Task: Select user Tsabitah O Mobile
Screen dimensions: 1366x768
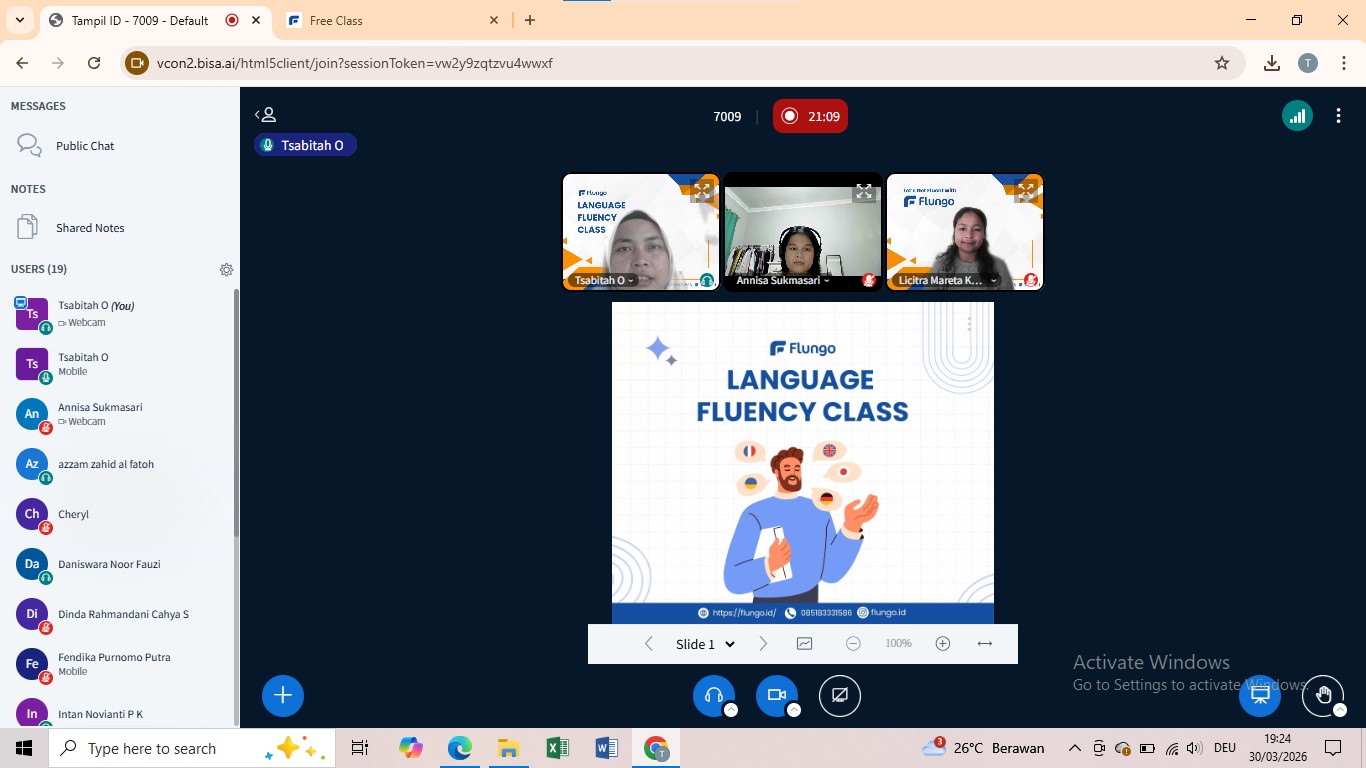Action: click(x=118, y=364)
